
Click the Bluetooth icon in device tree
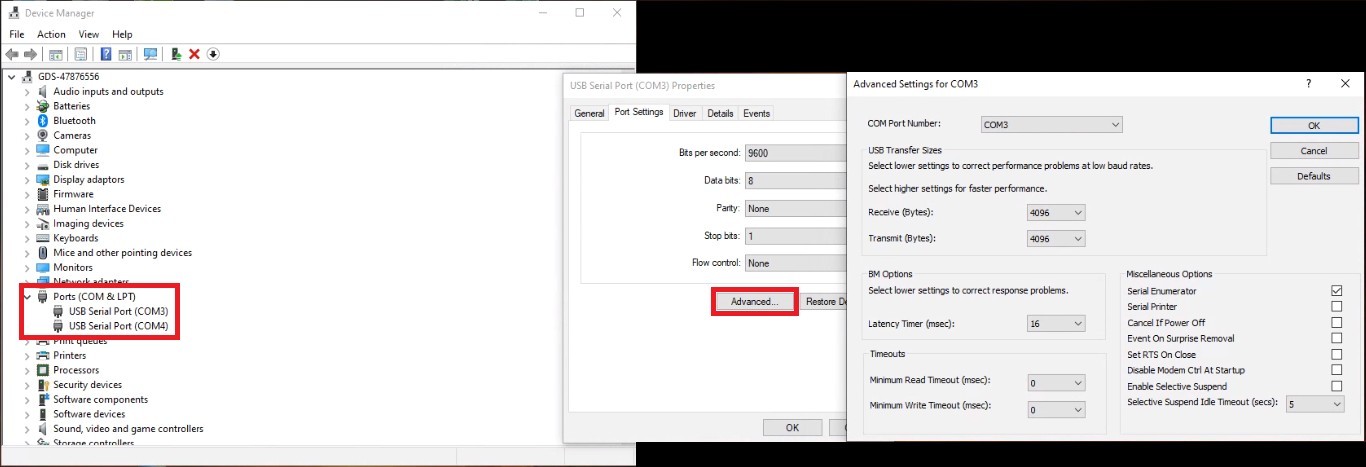tap(43, 121)
